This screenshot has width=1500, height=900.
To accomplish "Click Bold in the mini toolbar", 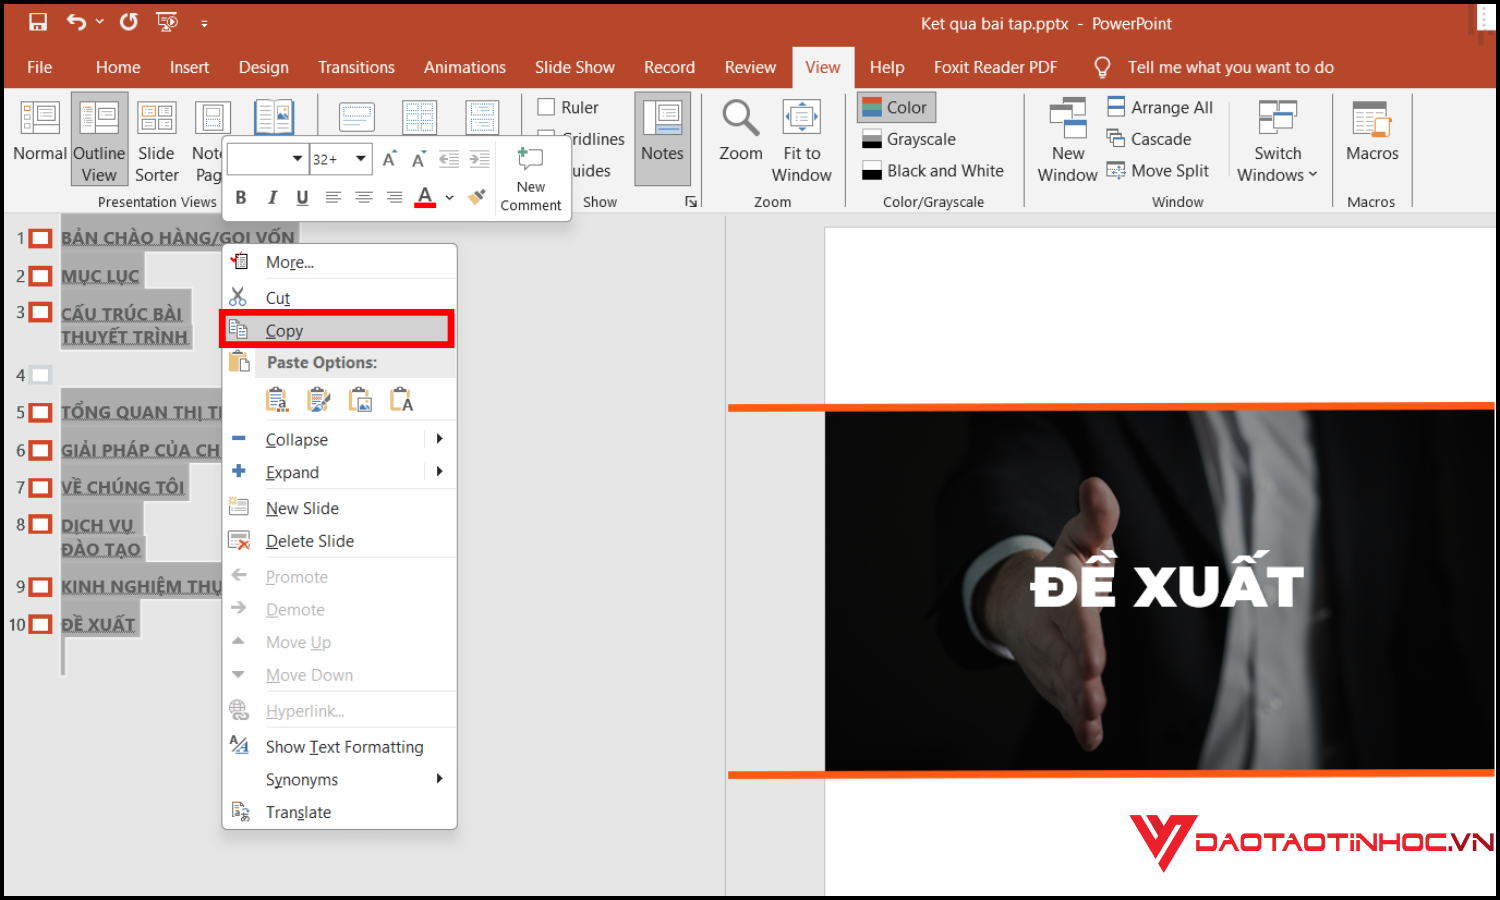I will 241,197.
